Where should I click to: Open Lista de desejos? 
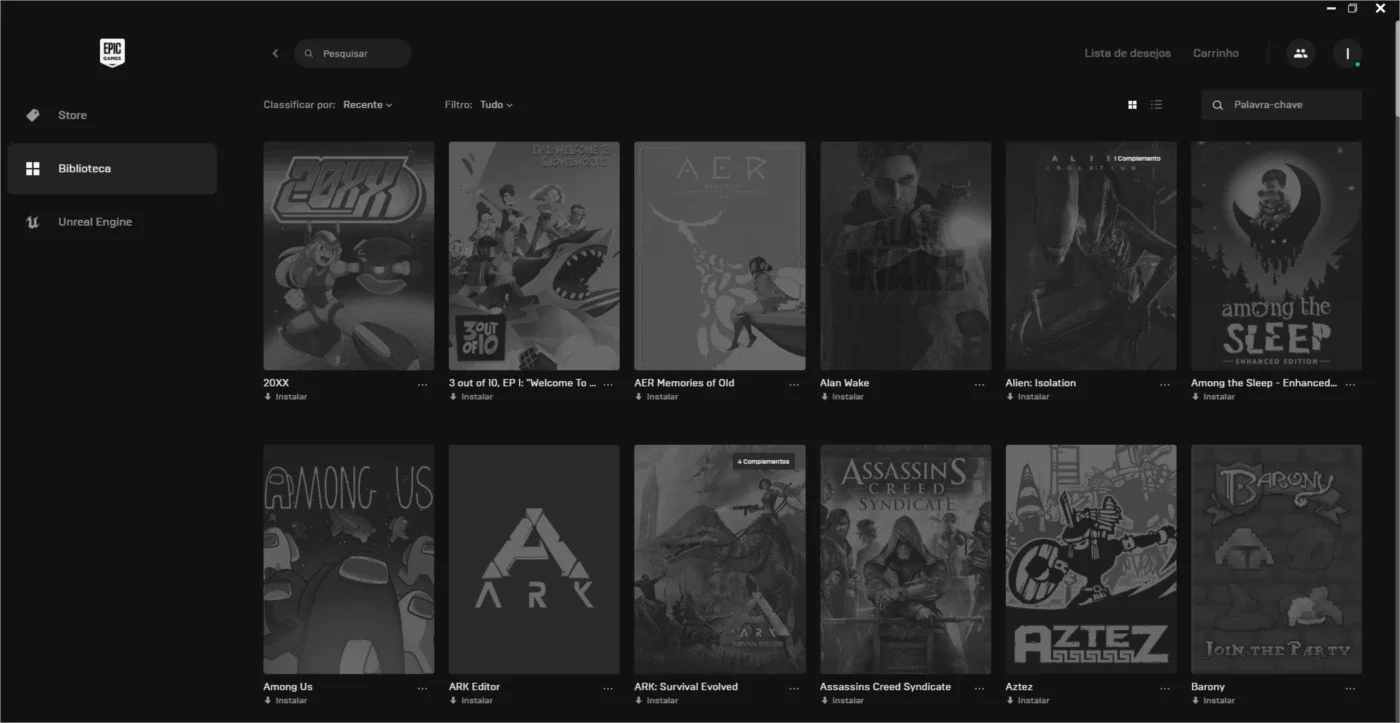pyautogui.click(x=1127, y=53)
